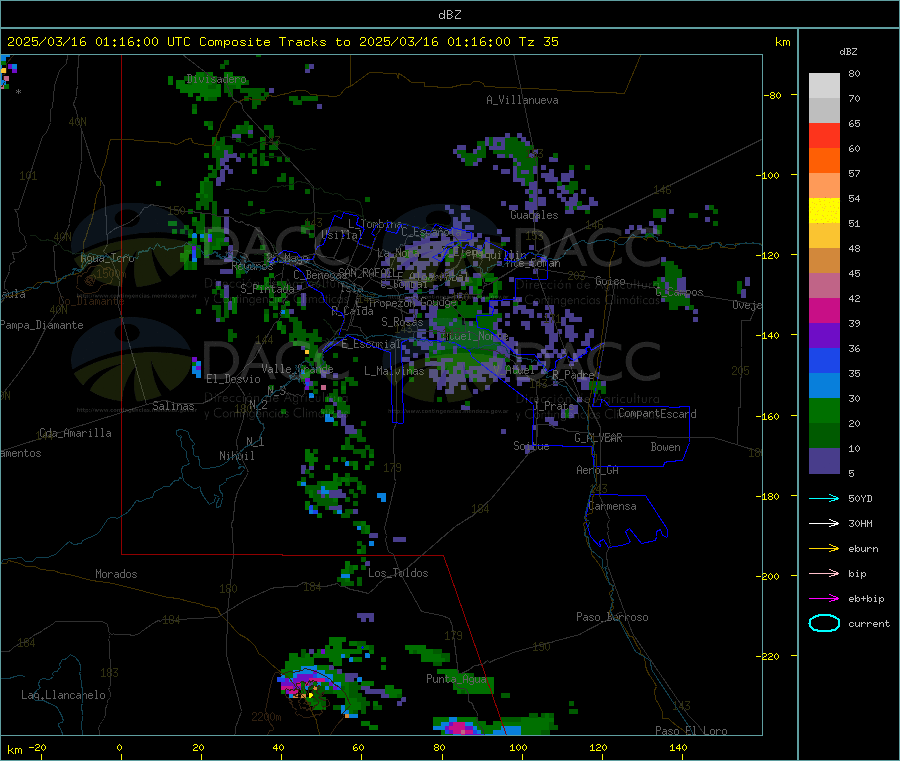Click the L_Malvinas map label
The height and width of the screenshot is (761, 900).
tap(394, 371)
